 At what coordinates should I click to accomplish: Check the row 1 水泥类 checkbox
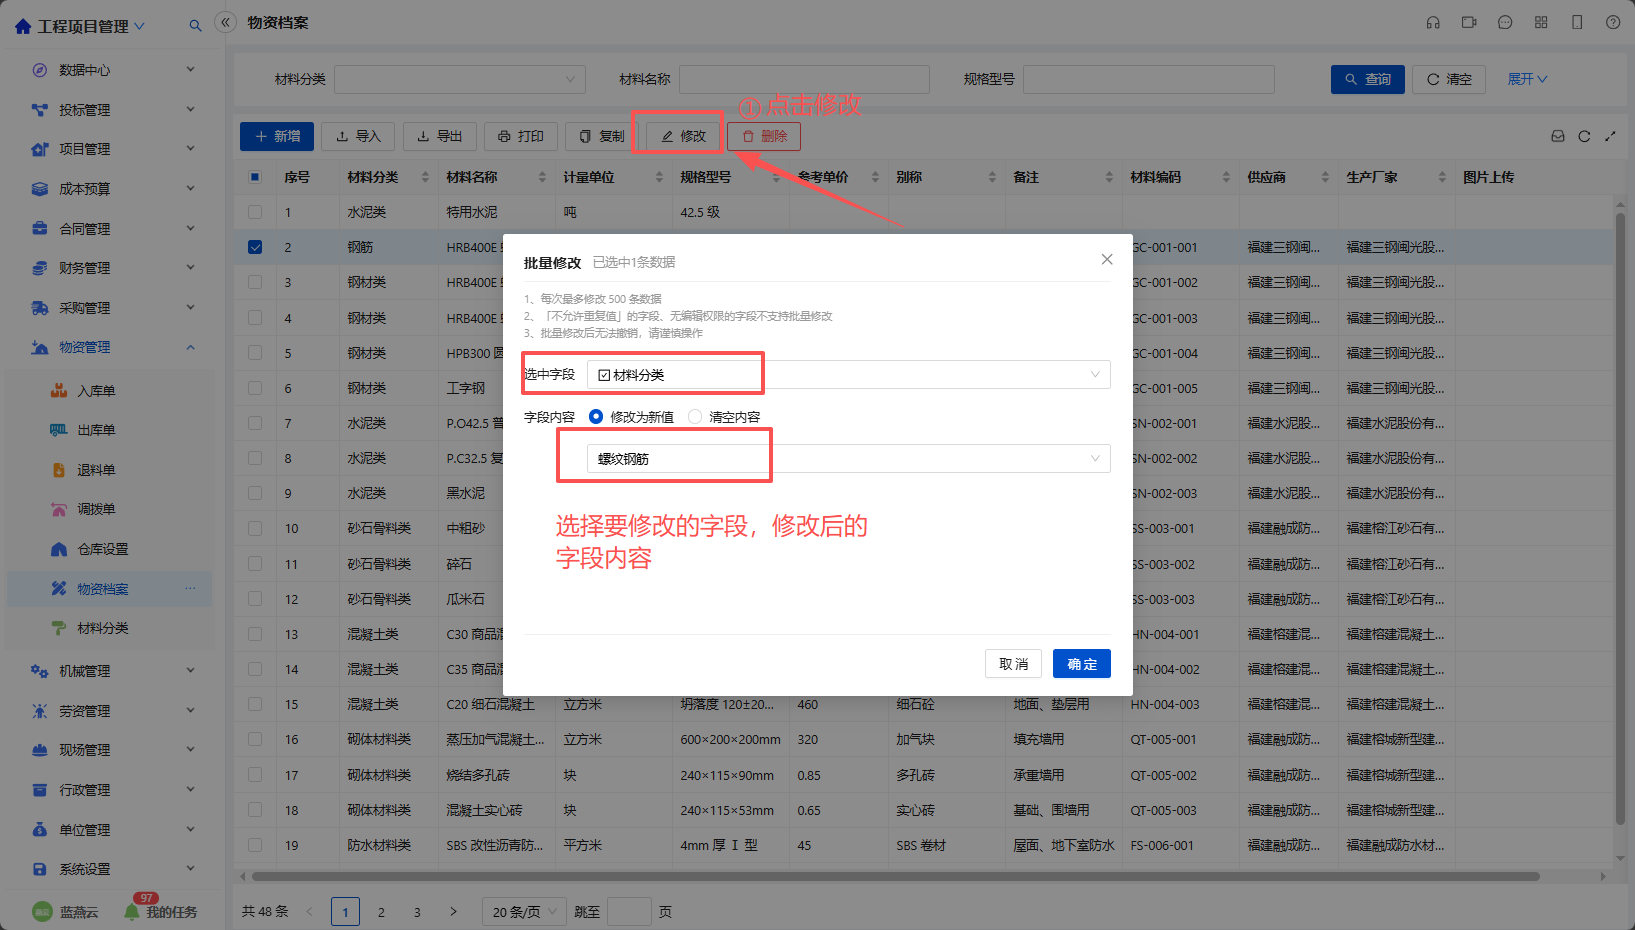coord(255,212)
